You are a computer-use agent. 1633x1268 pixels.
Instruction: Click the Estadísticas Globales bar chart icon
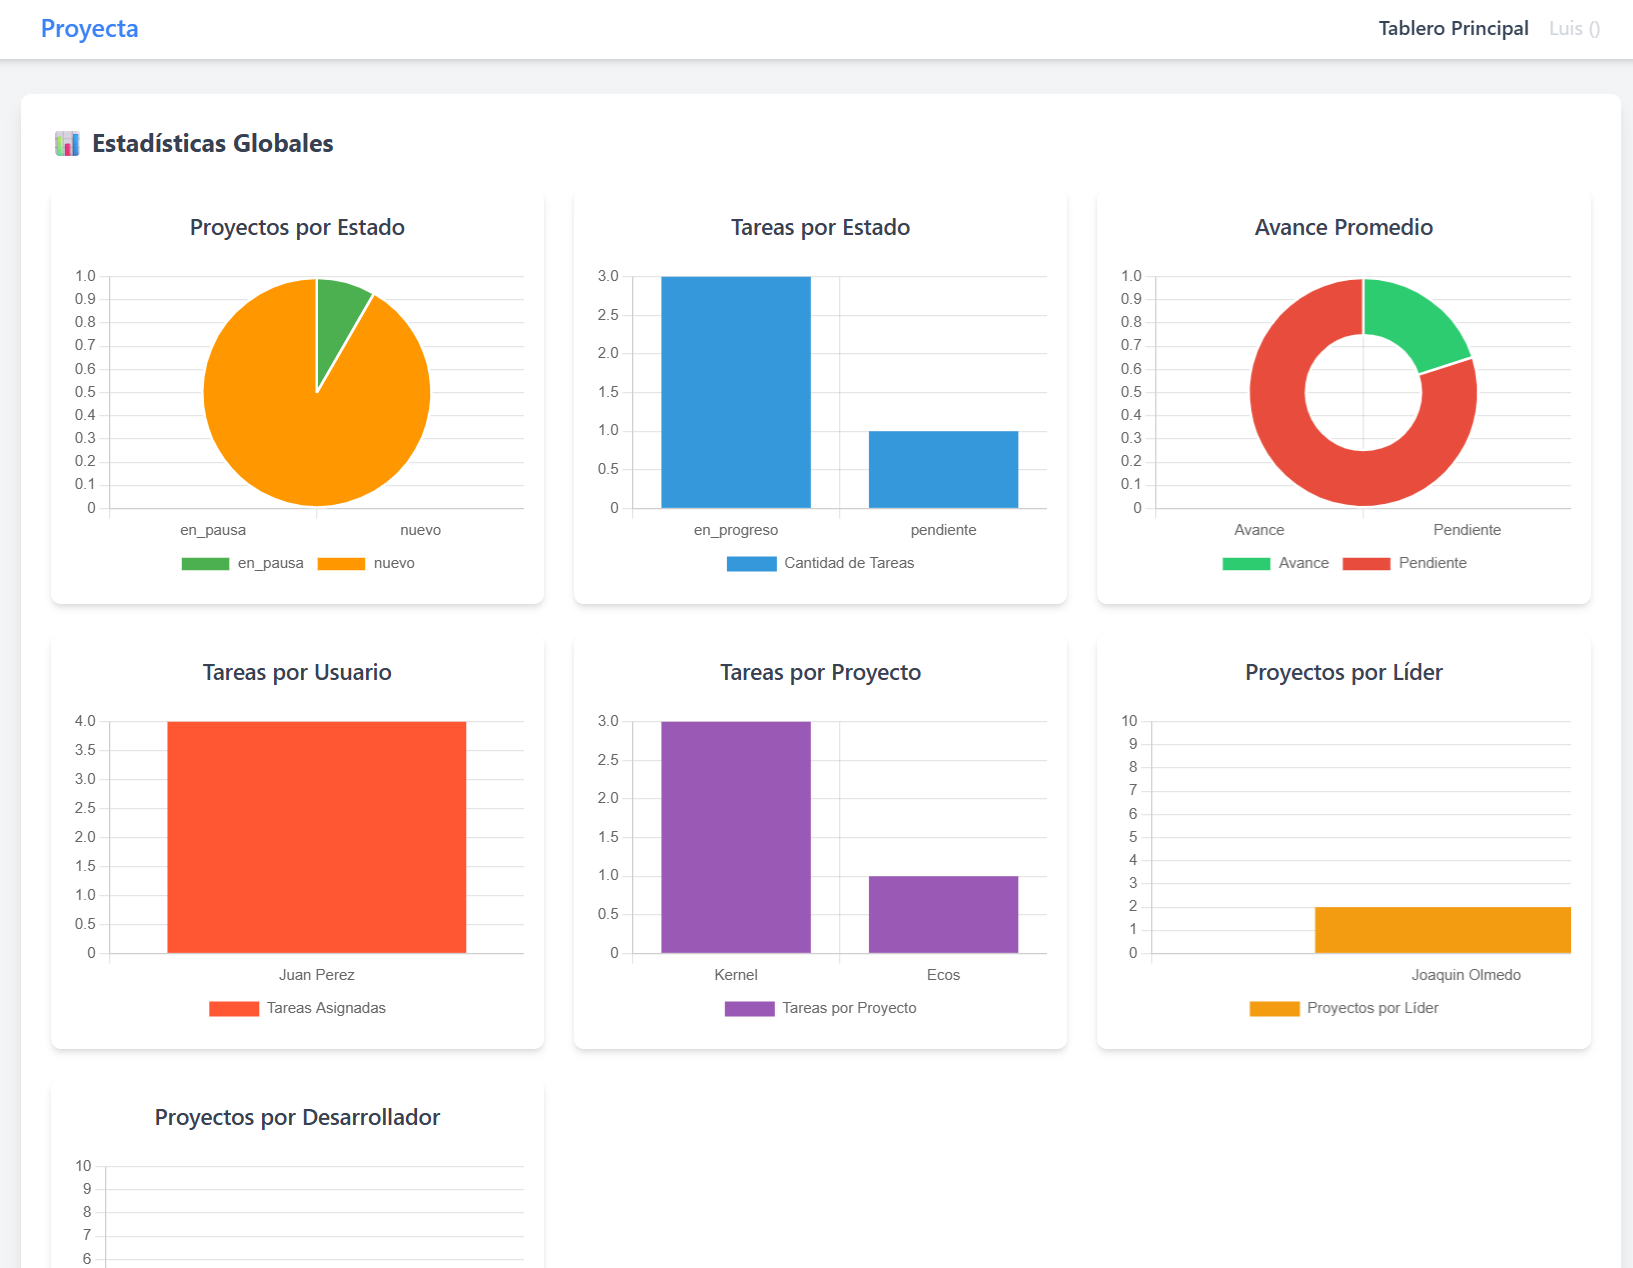[67, 144]
